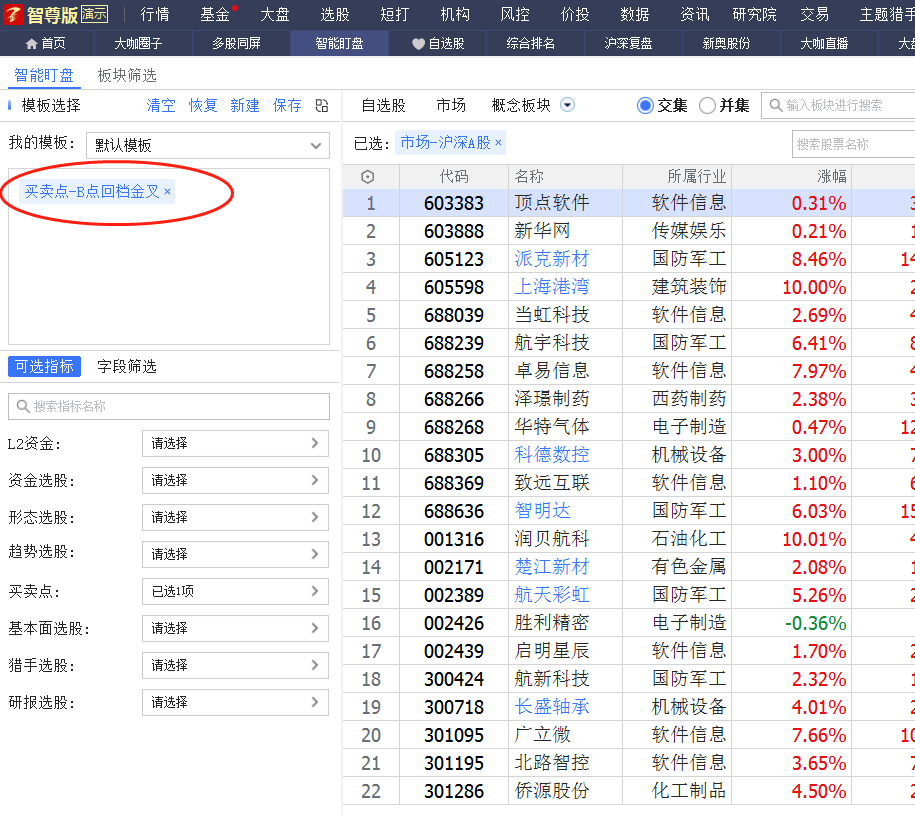Switch to the 大咖直播 tab
This screenshot has width=915, height=815.
(x=825, y=44)
